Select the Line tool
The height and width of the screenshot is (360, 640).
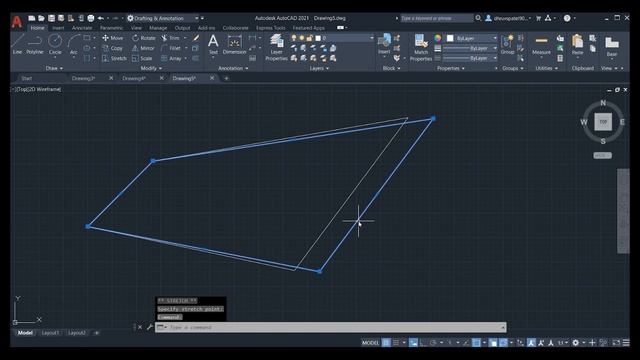coord(17,44)
